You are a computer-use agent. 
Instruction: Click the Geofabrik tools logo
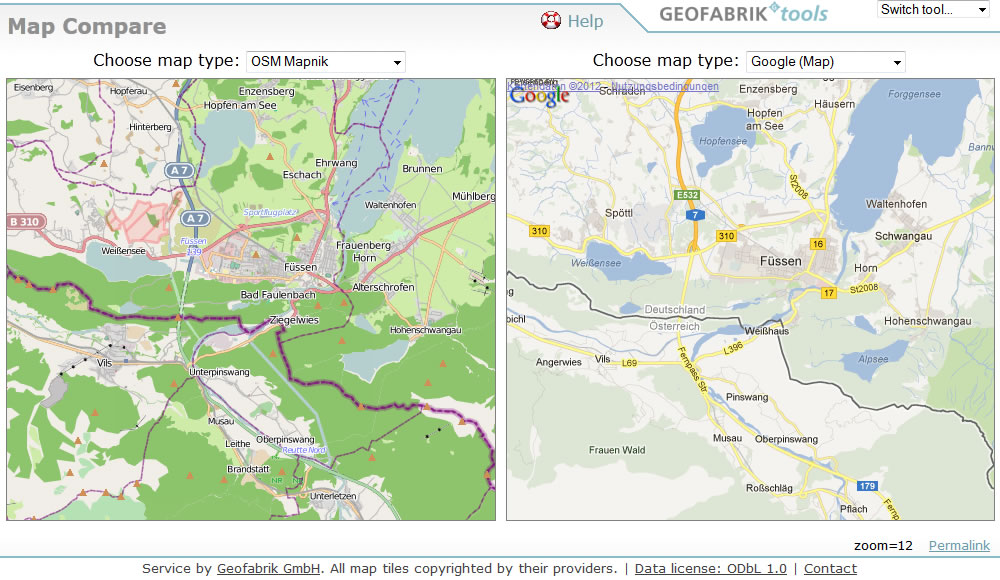coord(743,14)
